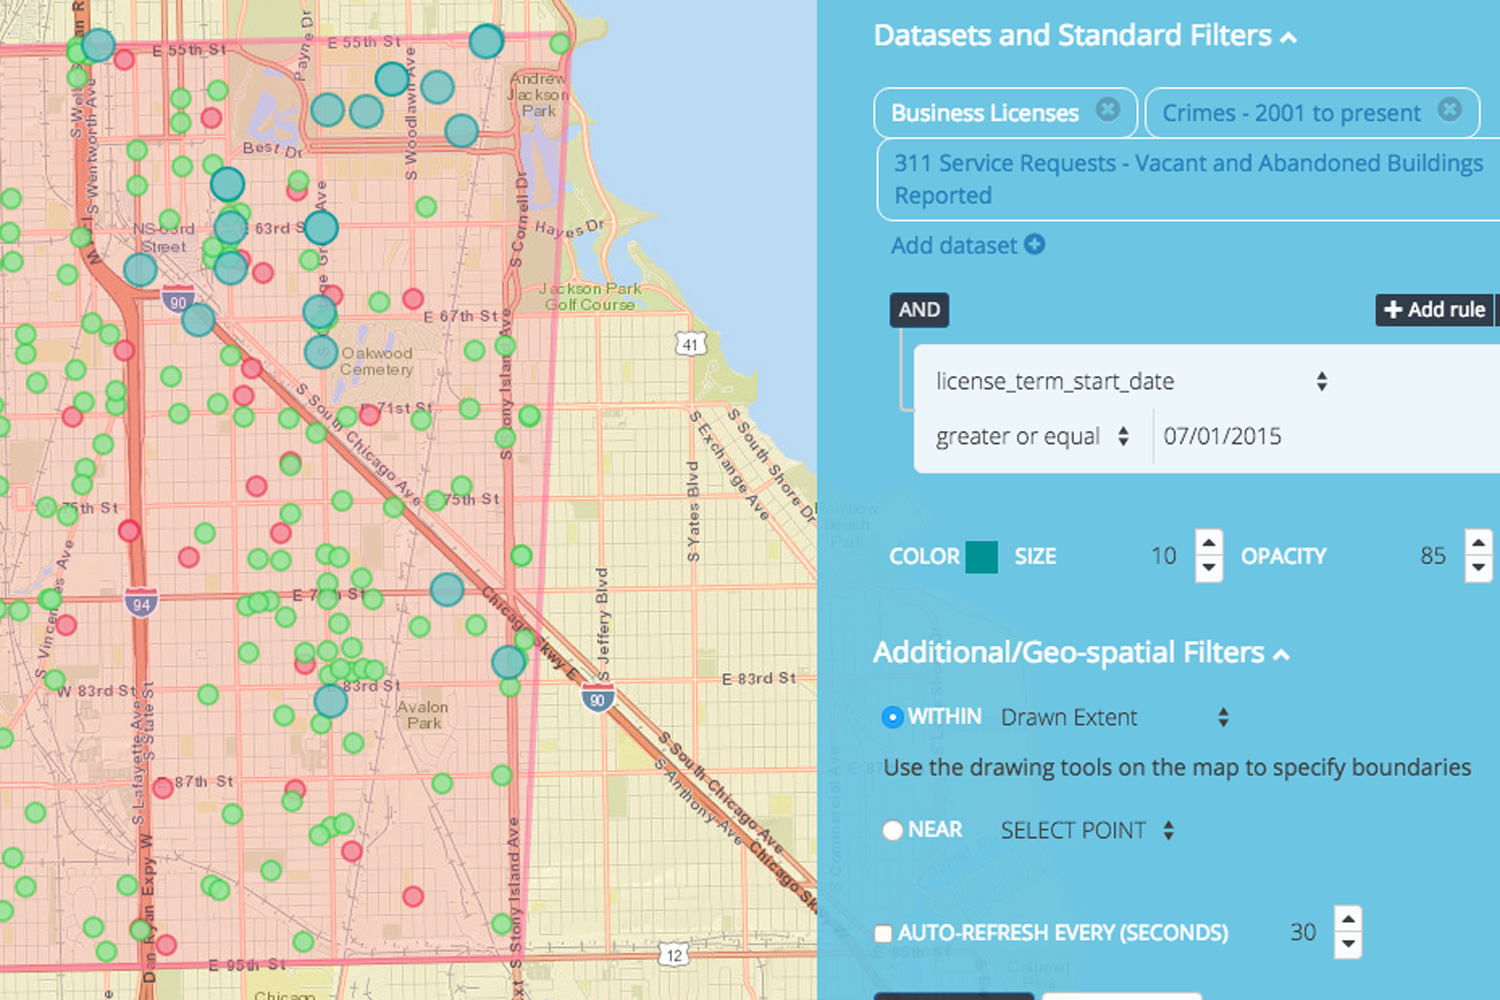
Task: Click the Add rule button
Action: 1434,310
